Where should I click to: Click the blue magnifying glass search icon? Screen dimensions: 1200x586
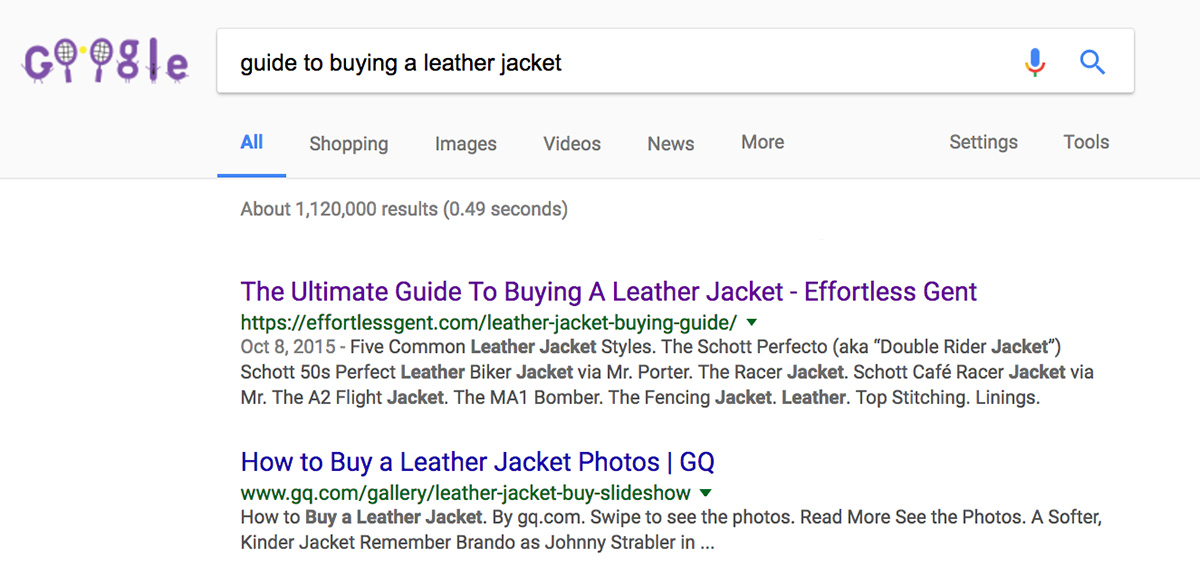[1092, 63]
